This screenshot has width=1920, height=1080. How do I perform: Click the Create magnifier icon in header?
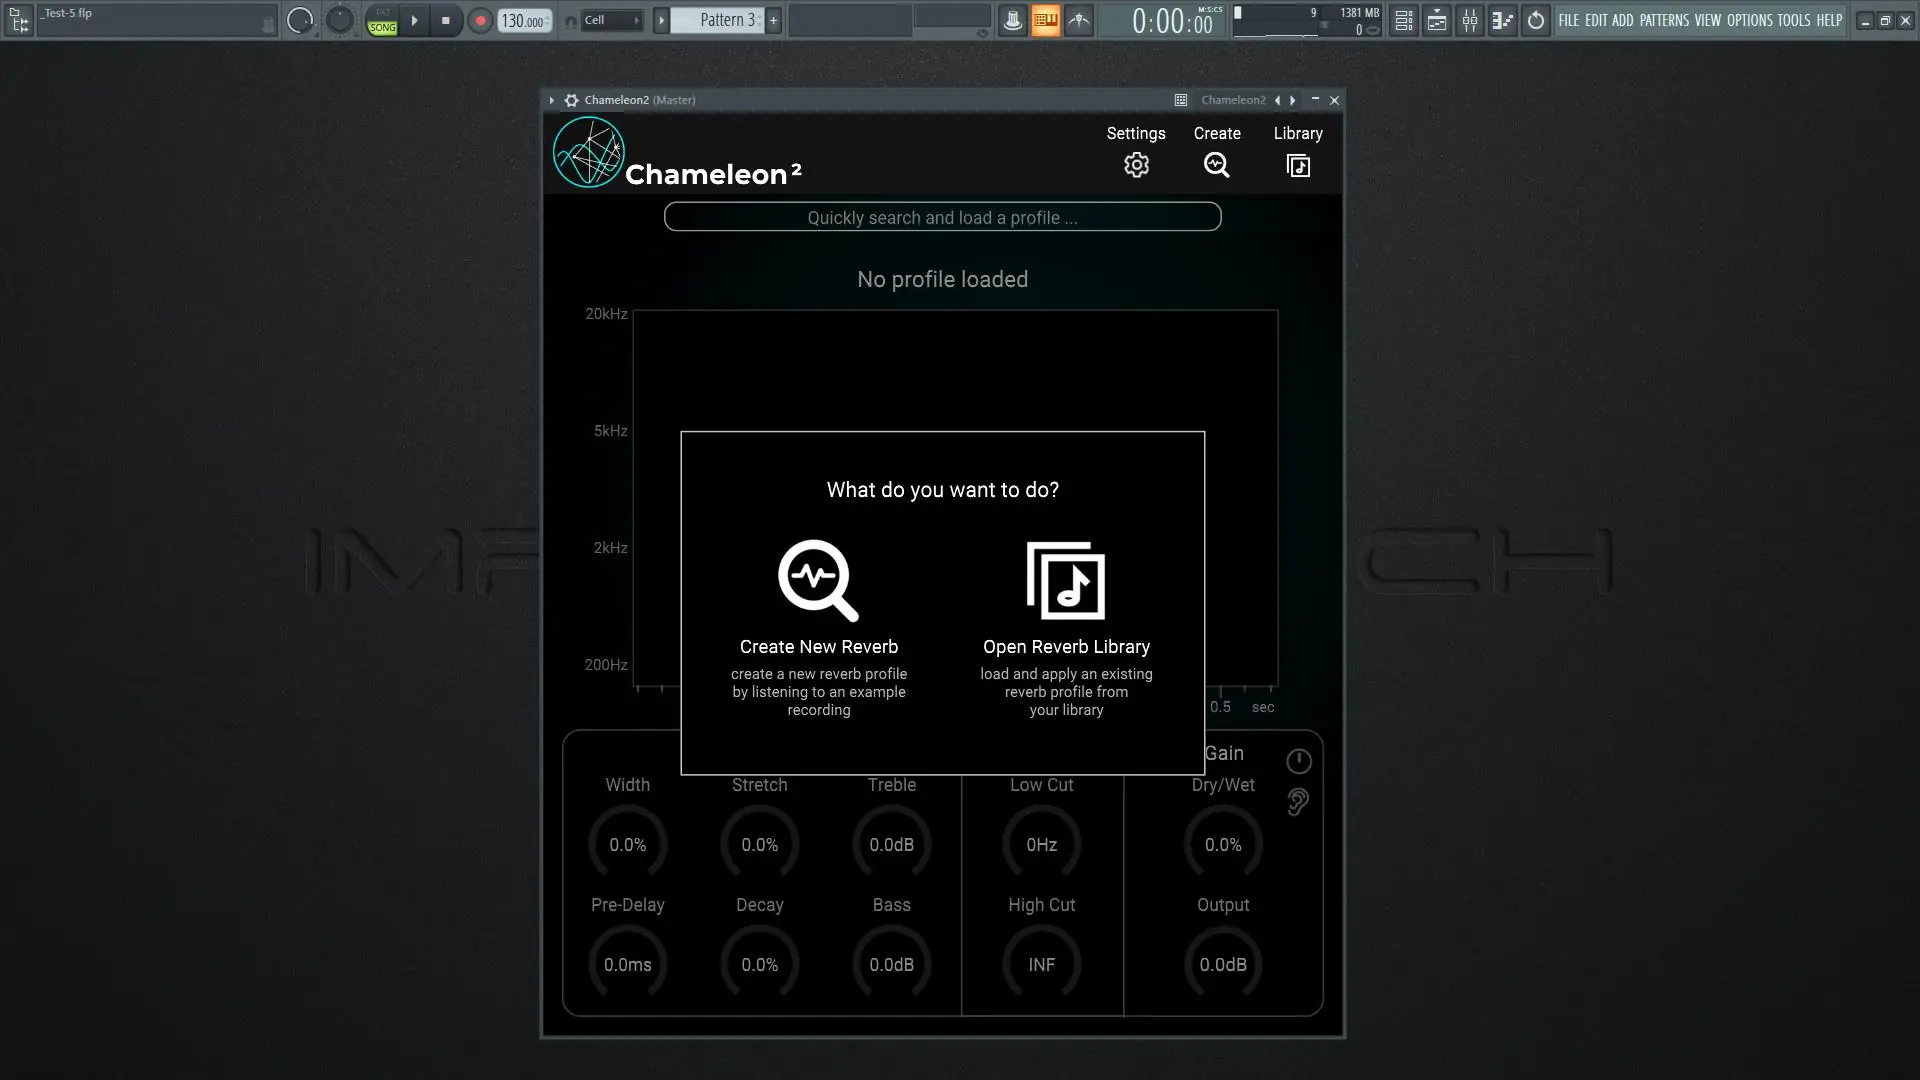tap(1216, 165)
